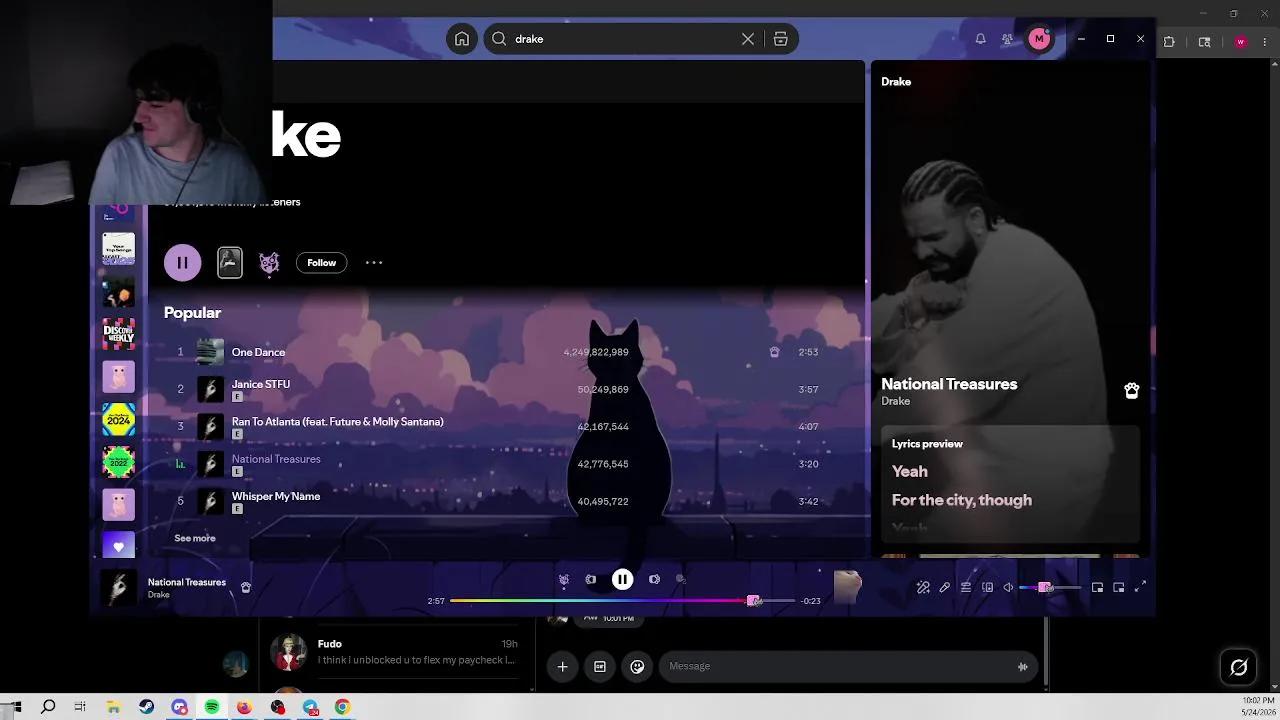Toggle the lyrics microphone icon
The height and width of the screenshot is (720, 1280).
point(944,588)
